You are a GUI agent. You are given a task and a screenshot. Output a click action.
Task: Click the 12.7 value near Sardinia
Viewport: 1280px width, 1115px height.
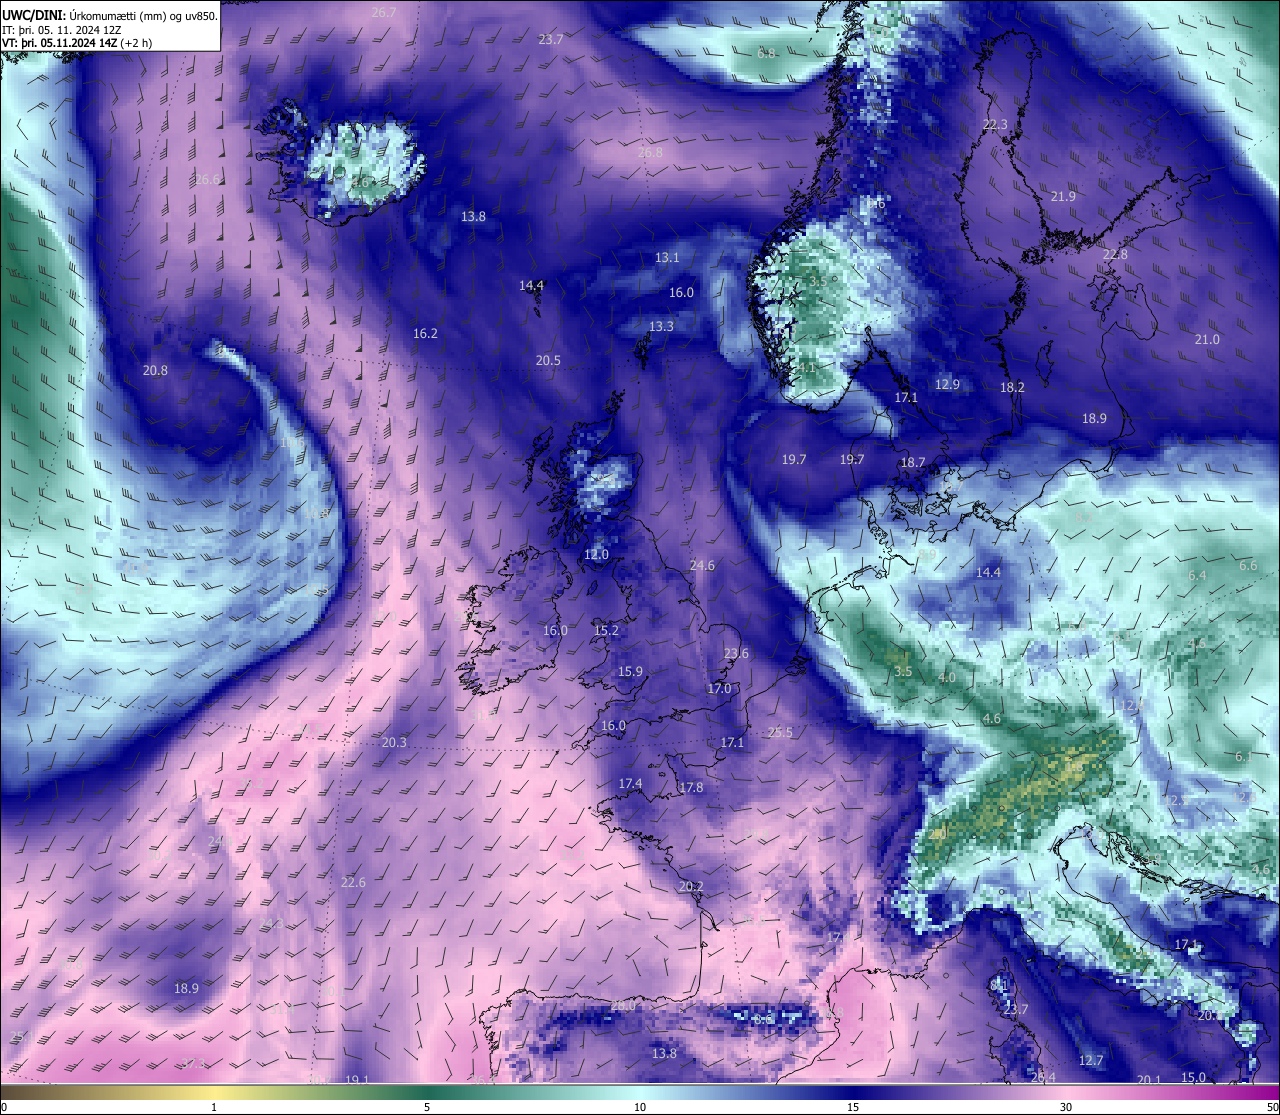click(x=1091, y=1061)
